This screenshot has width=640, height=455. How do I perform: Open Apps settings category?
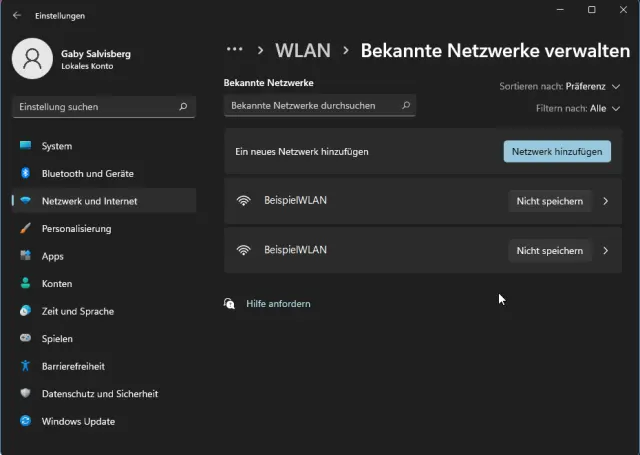[104, 256]
